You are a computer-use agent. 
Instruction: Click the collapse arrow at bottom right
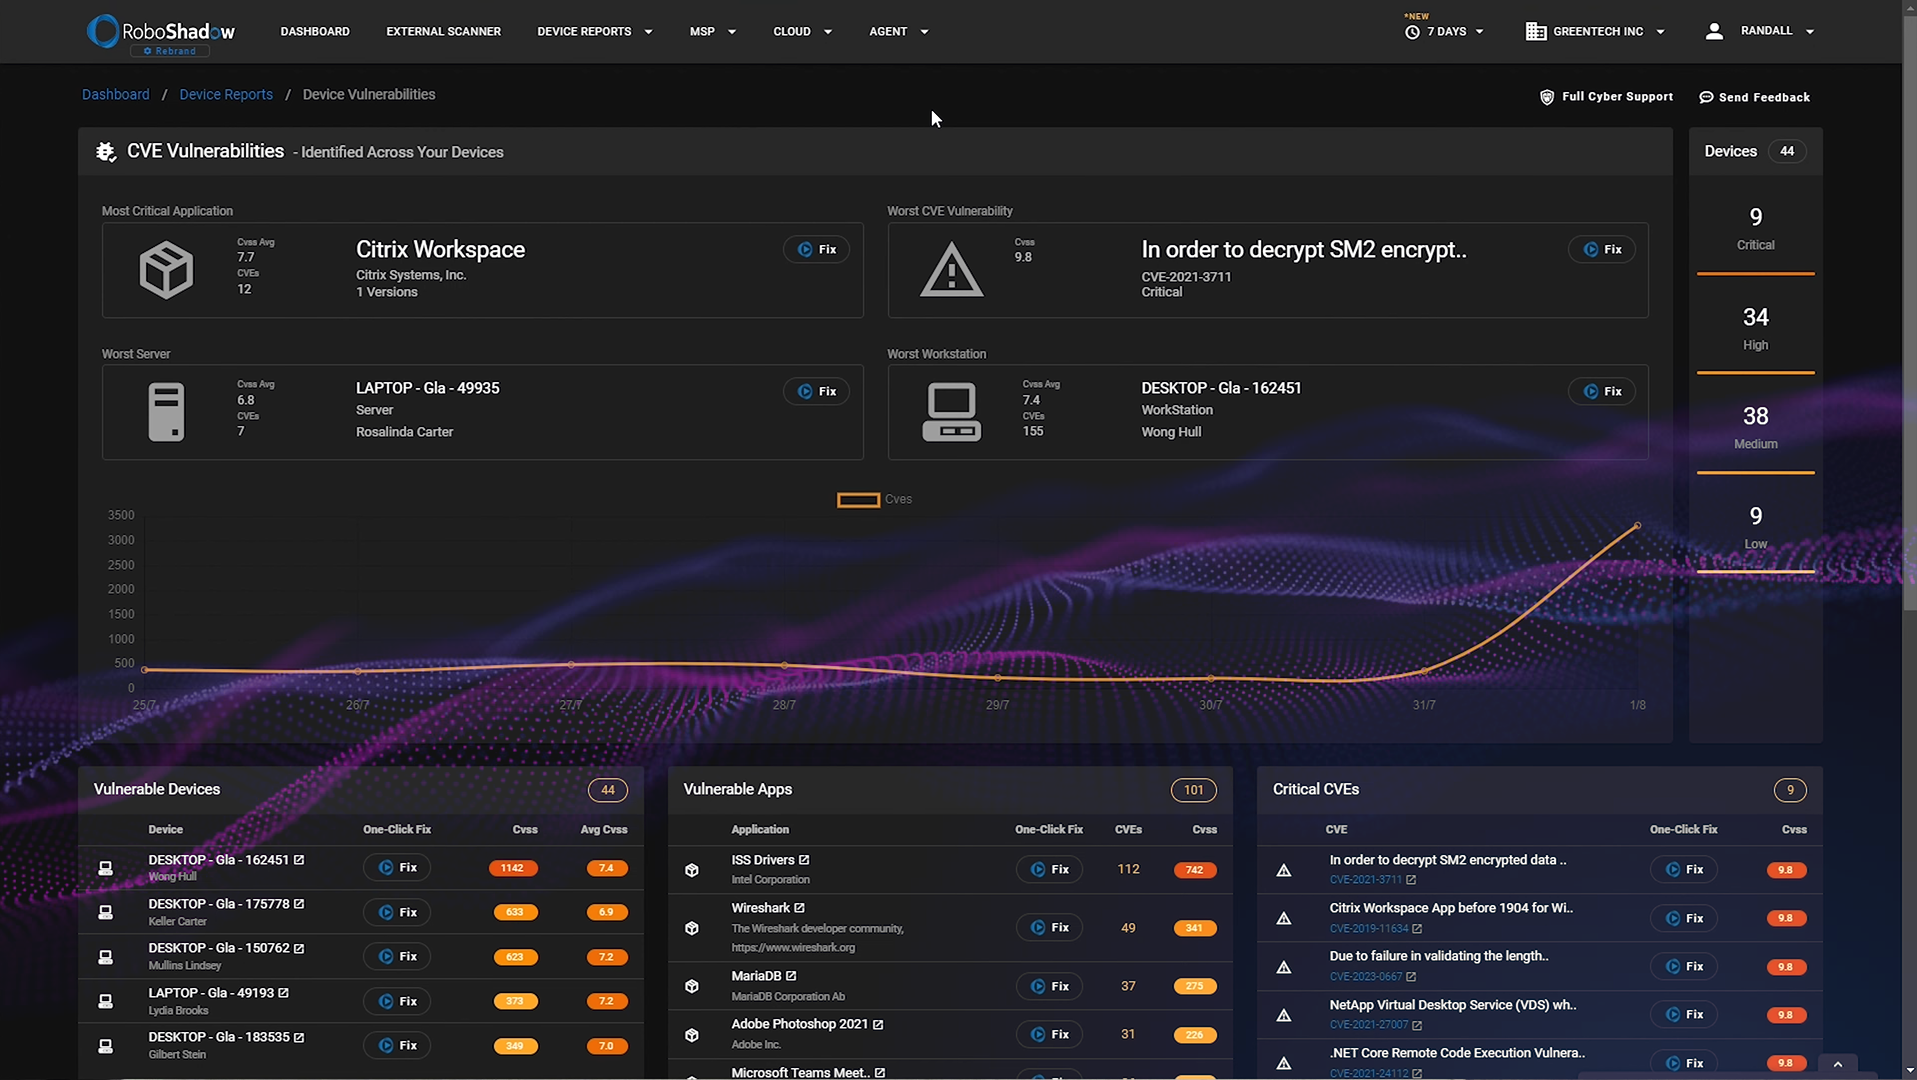point(1837,1064)
